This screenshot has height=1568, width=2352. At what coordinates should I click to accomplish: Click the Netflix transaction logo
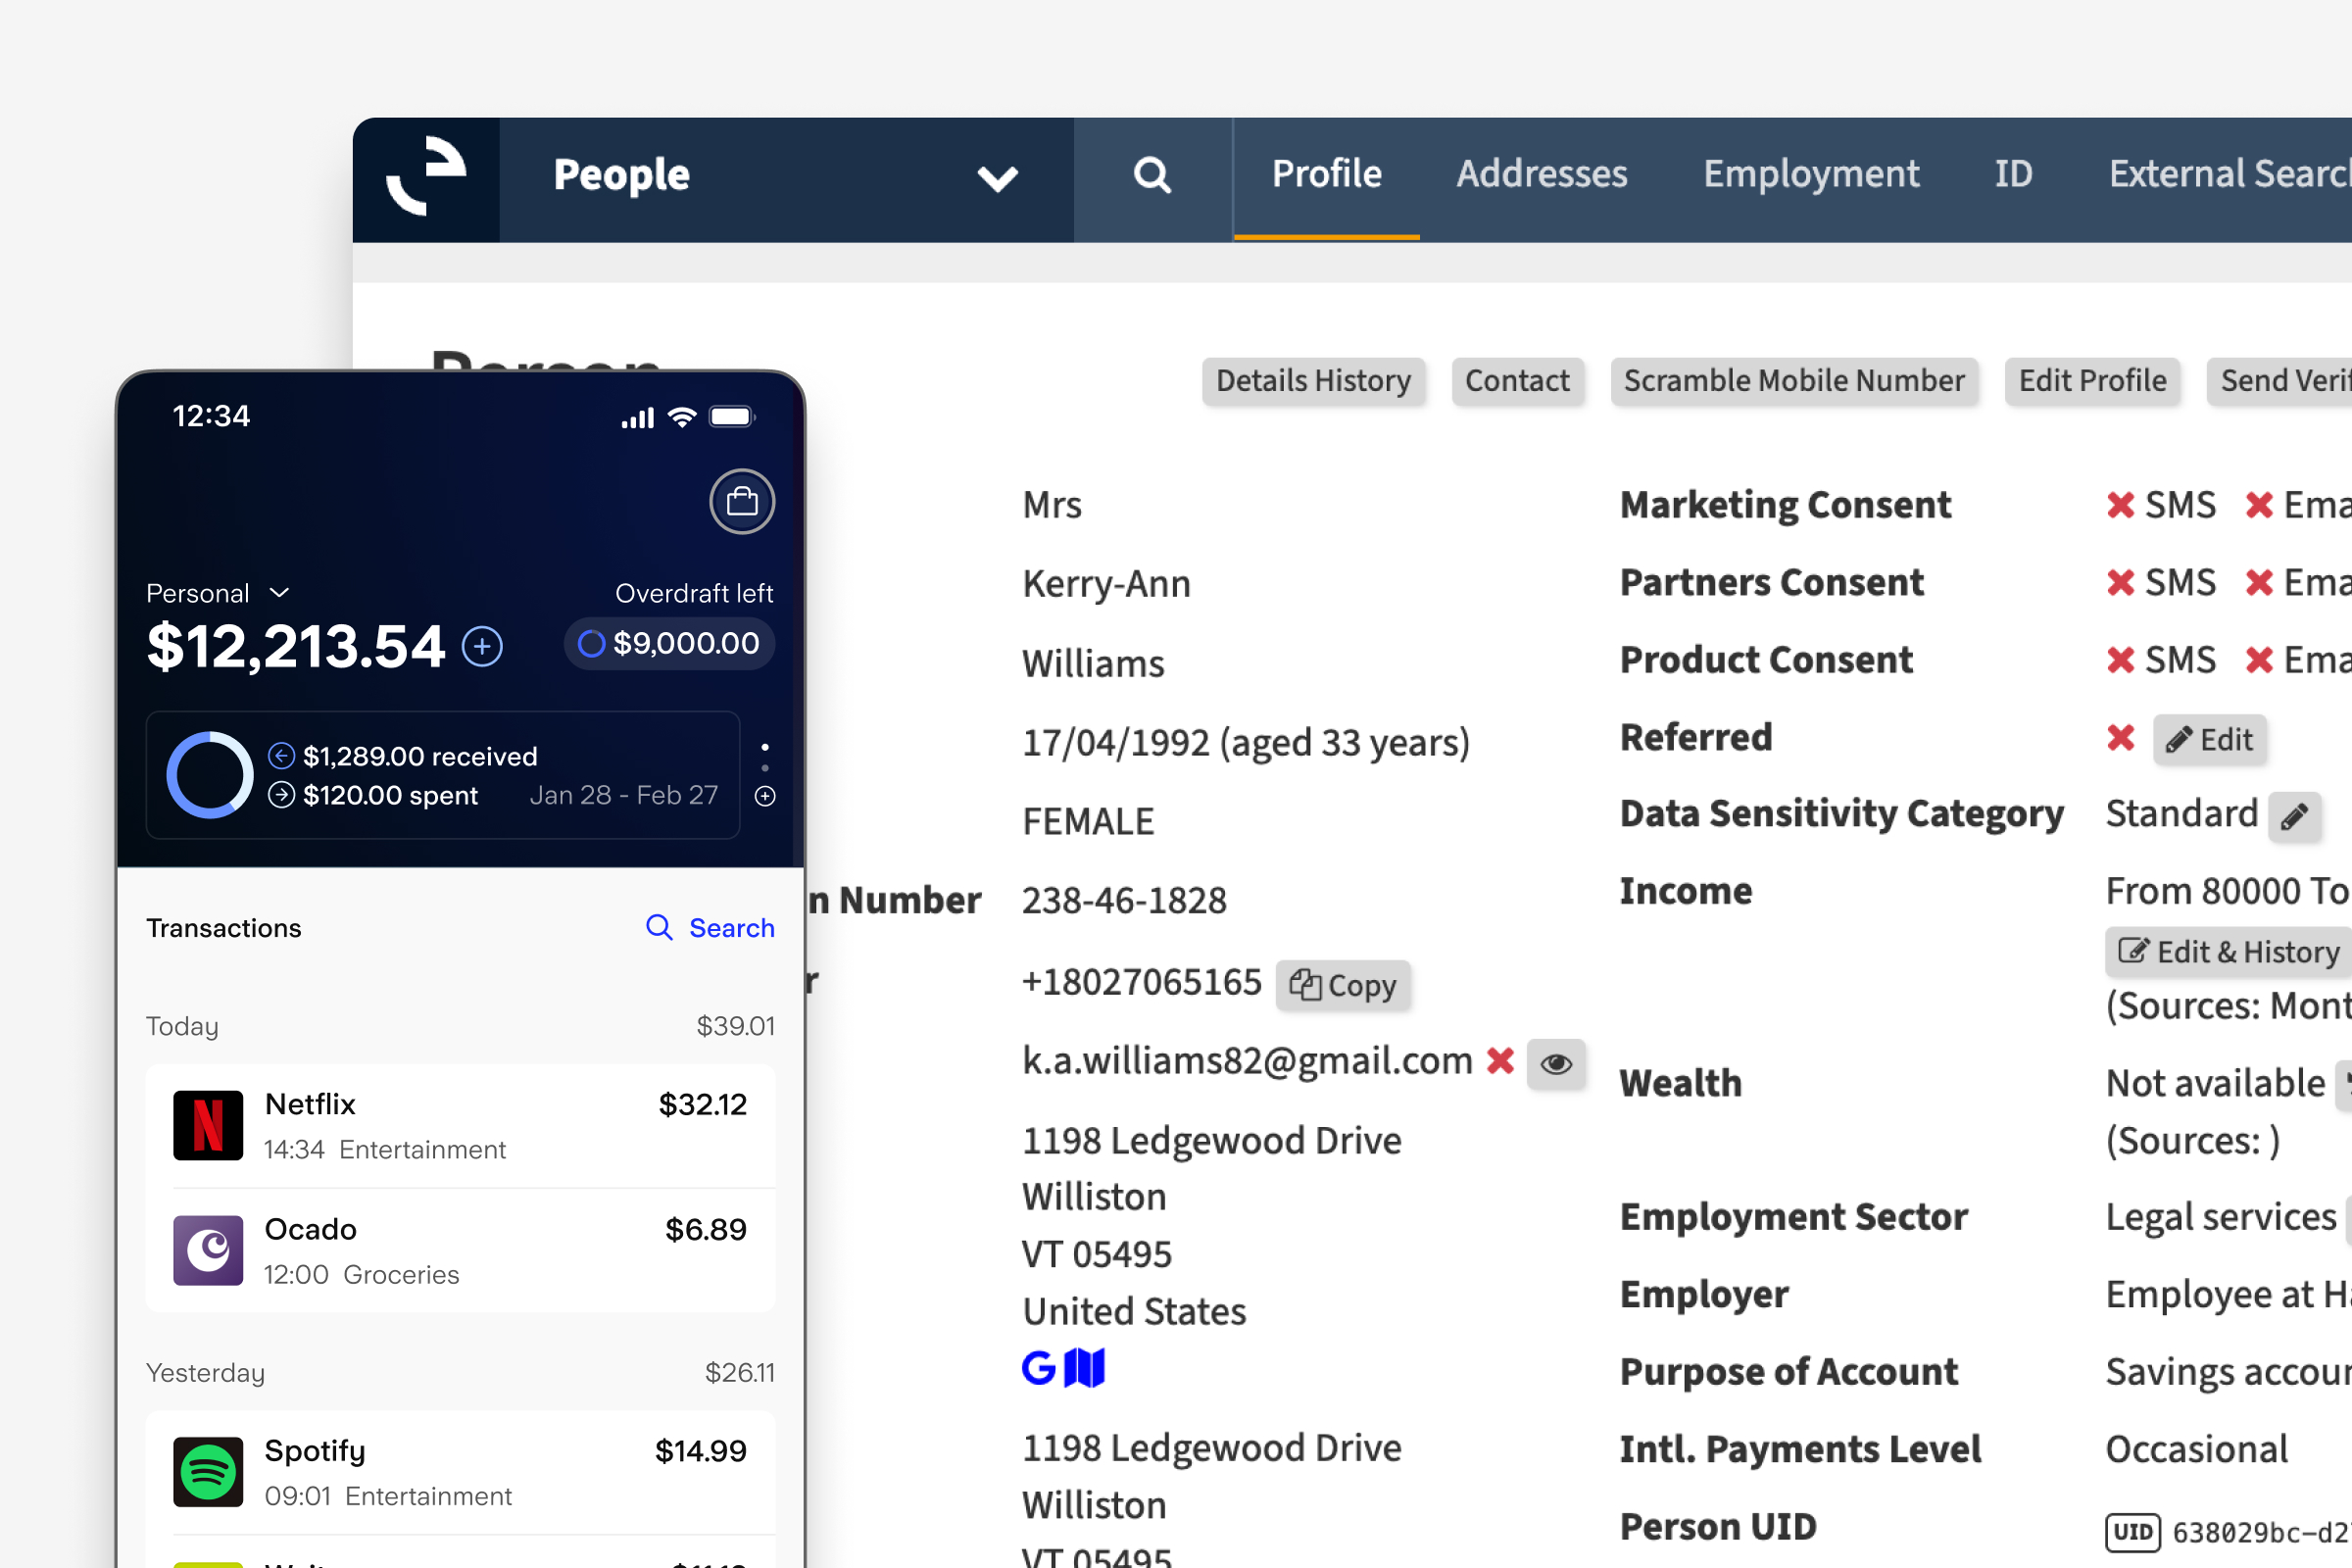208,1125
